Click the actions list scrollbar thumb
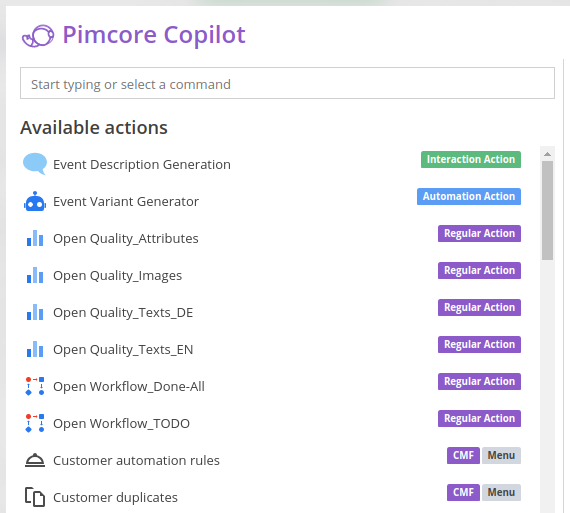 point(547,211)
